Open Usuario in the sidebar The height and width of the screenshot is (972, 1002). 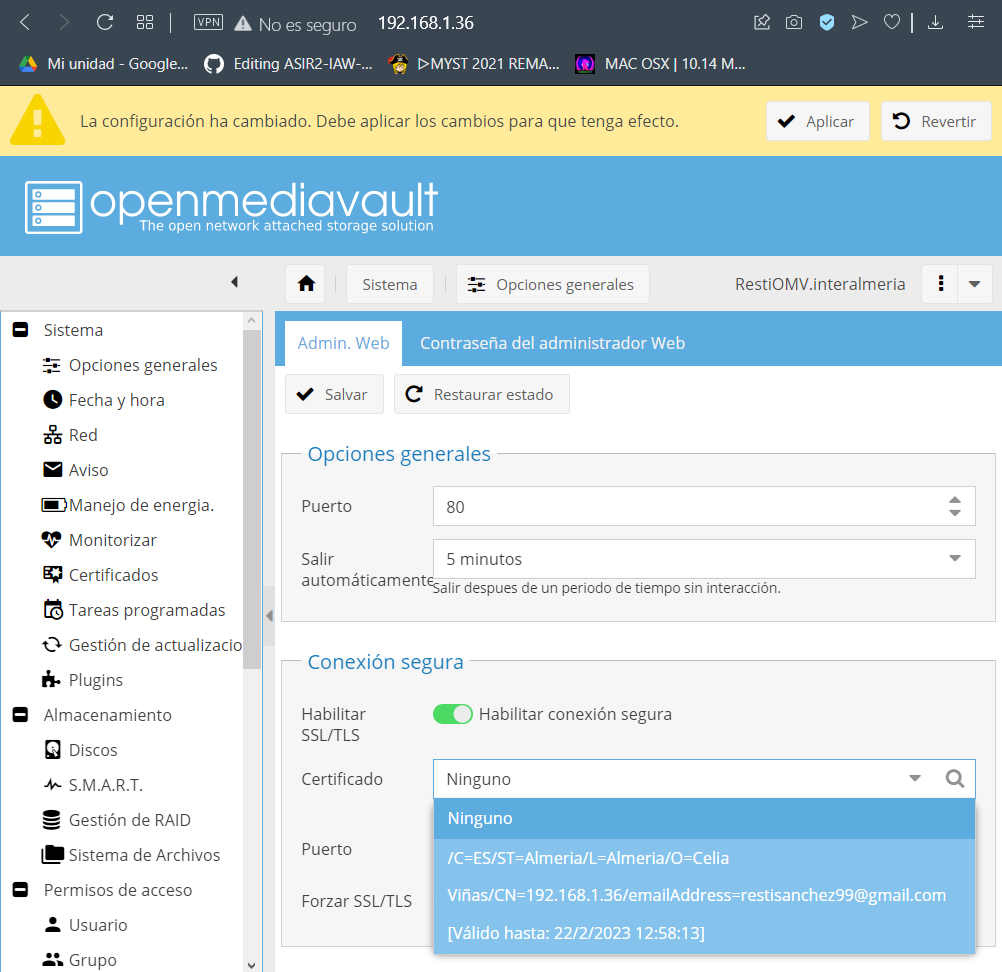pos(98,925)
